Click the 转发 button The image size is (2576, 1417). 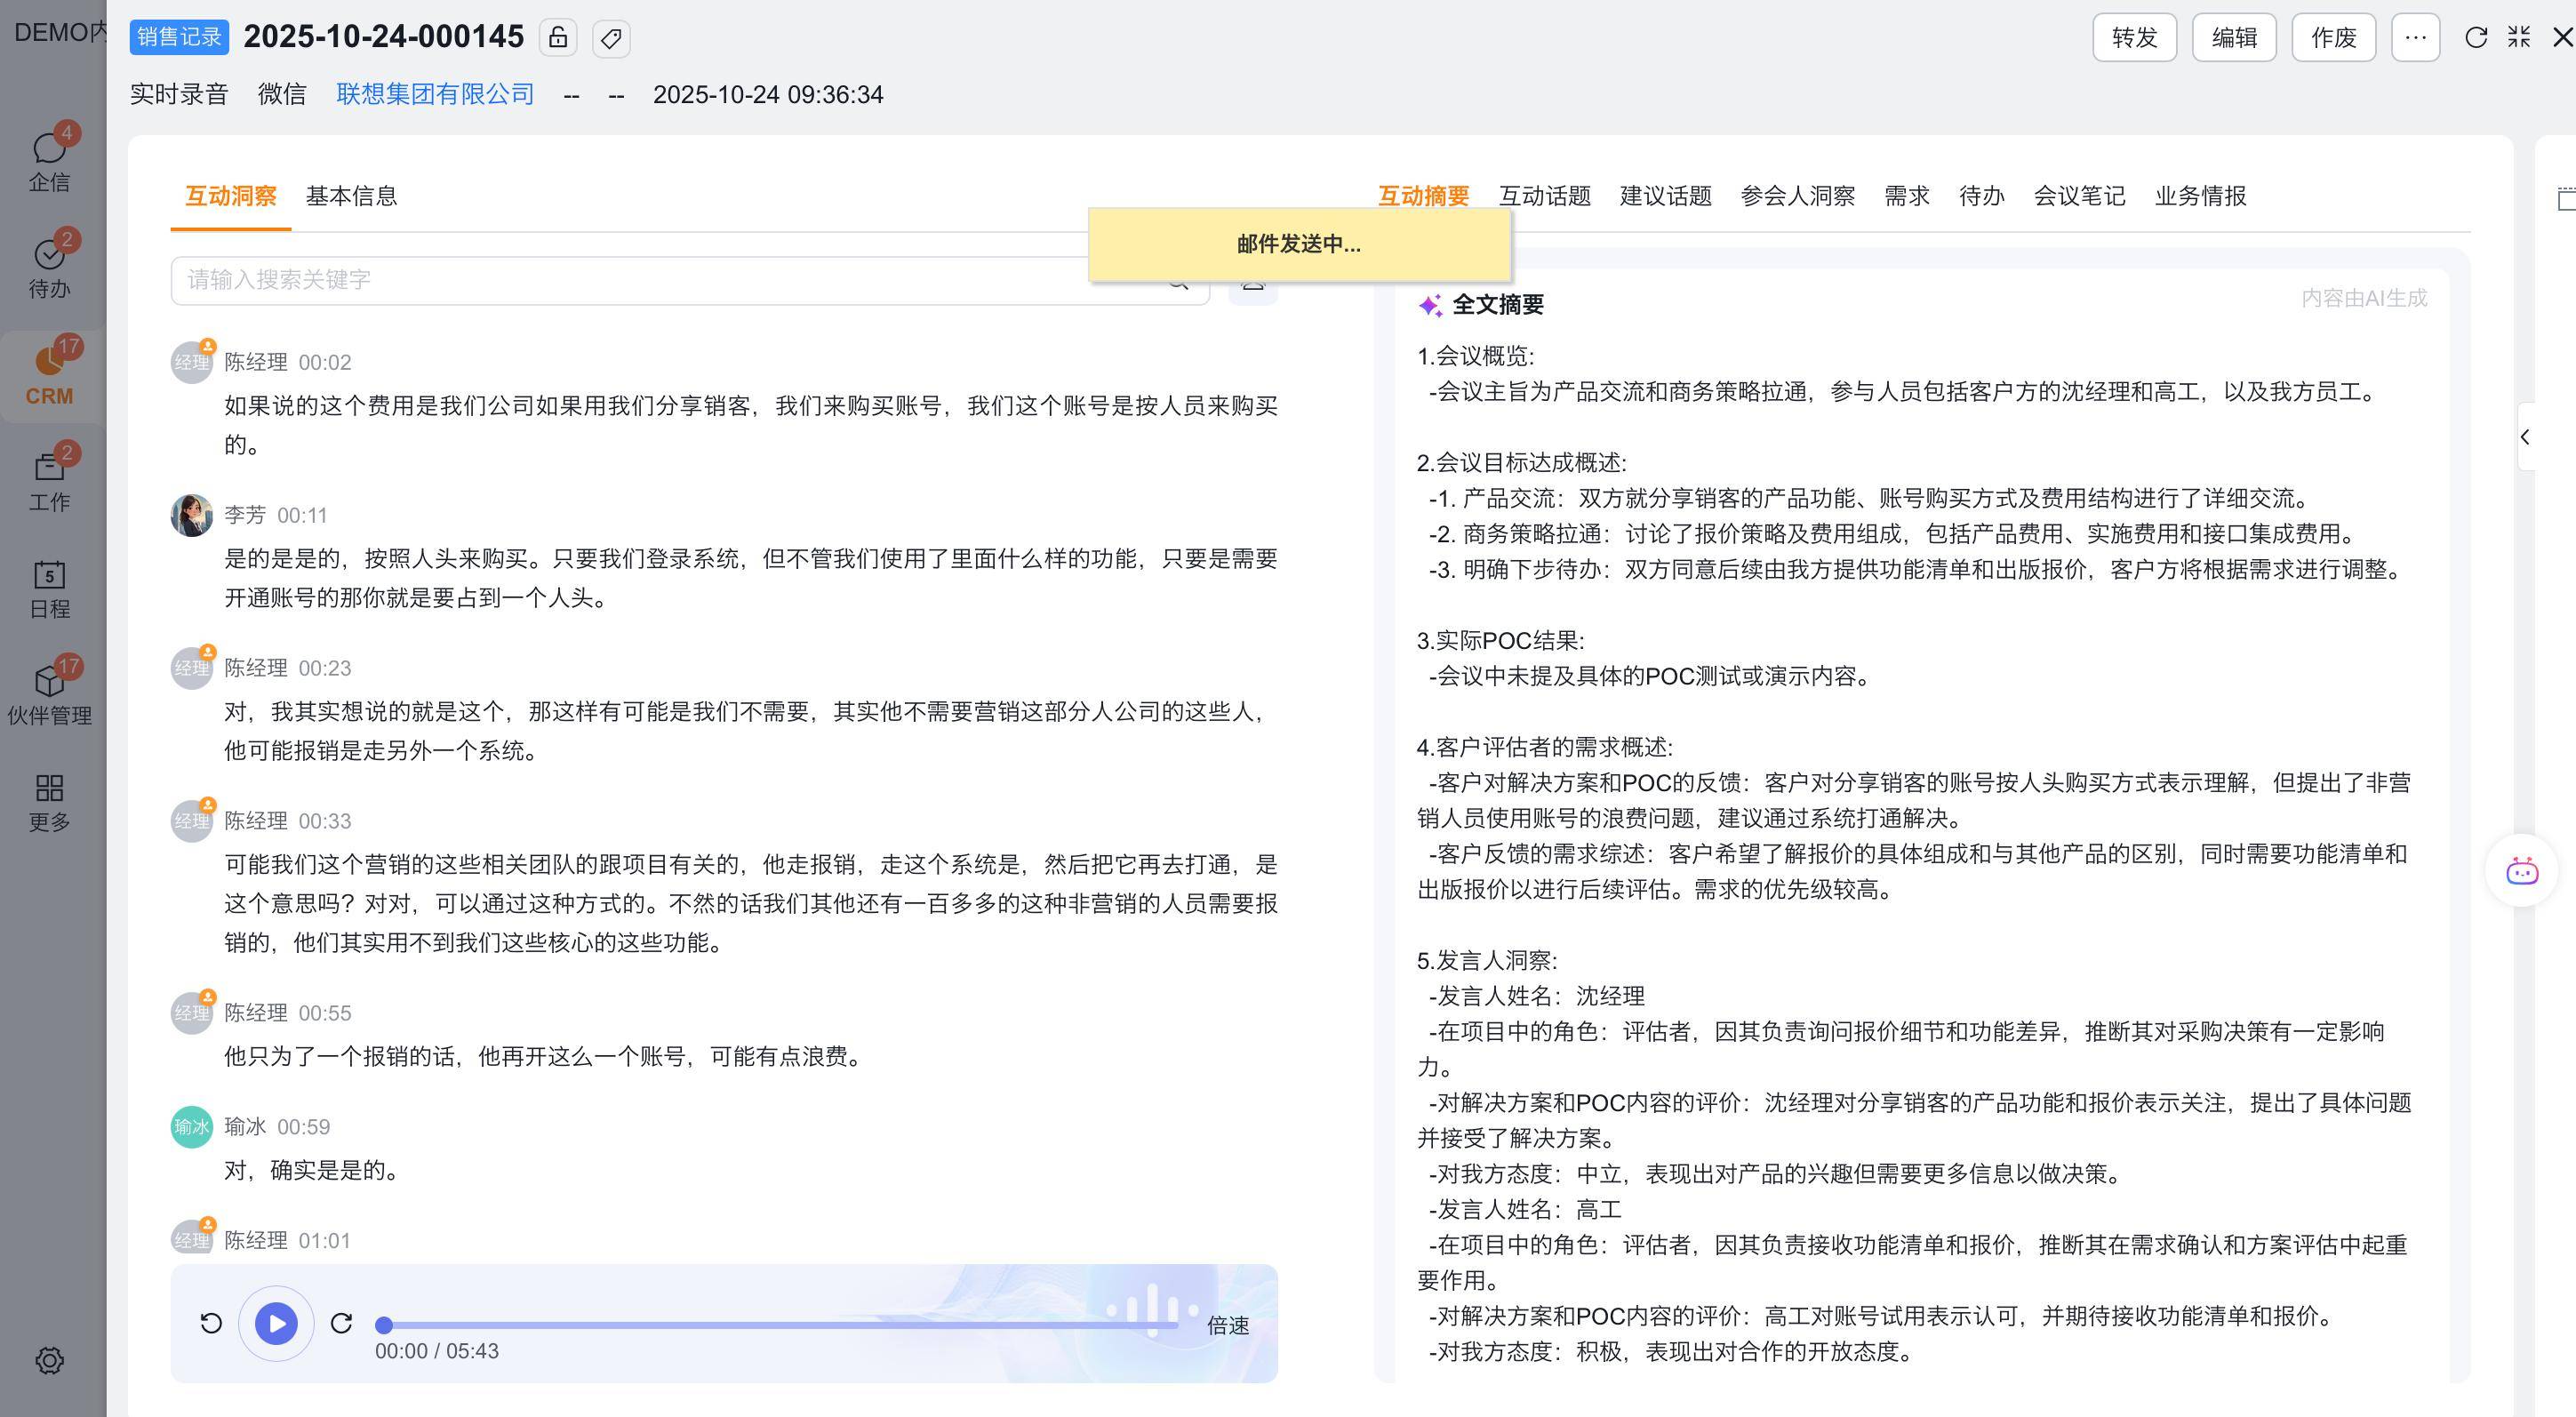[x=2134, y=38]
